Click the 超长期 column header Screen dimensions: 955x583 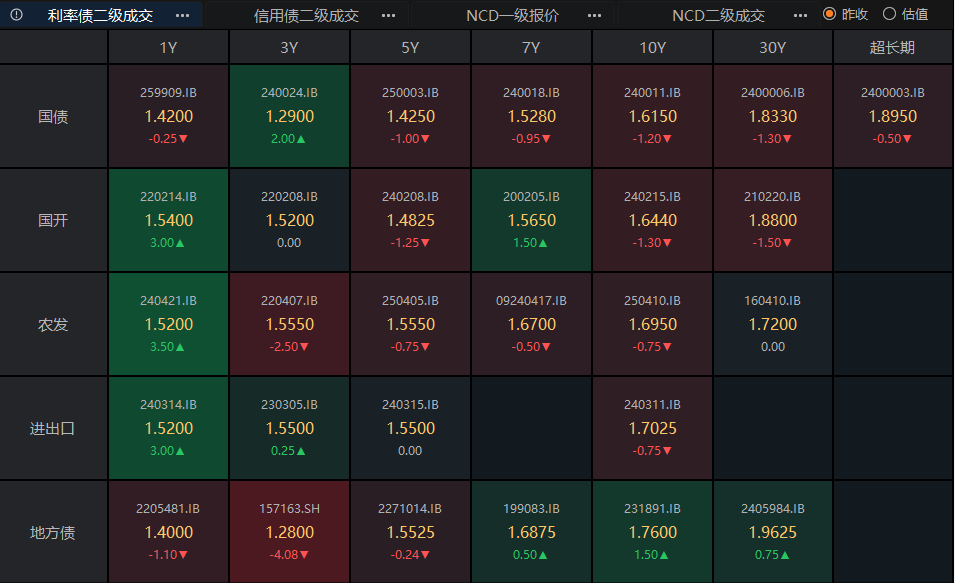pyautogui.click(x=892, y=47)
